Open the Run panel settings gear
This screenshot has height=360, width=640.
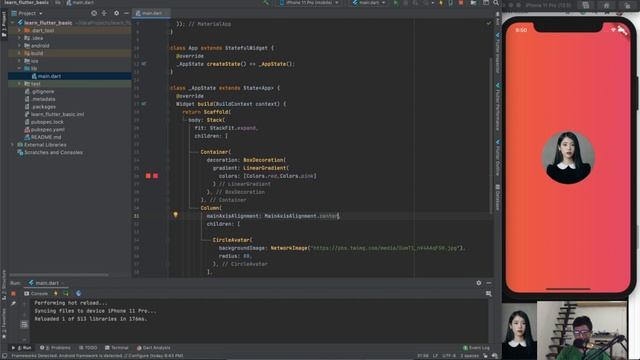click(x=479, y=283)
